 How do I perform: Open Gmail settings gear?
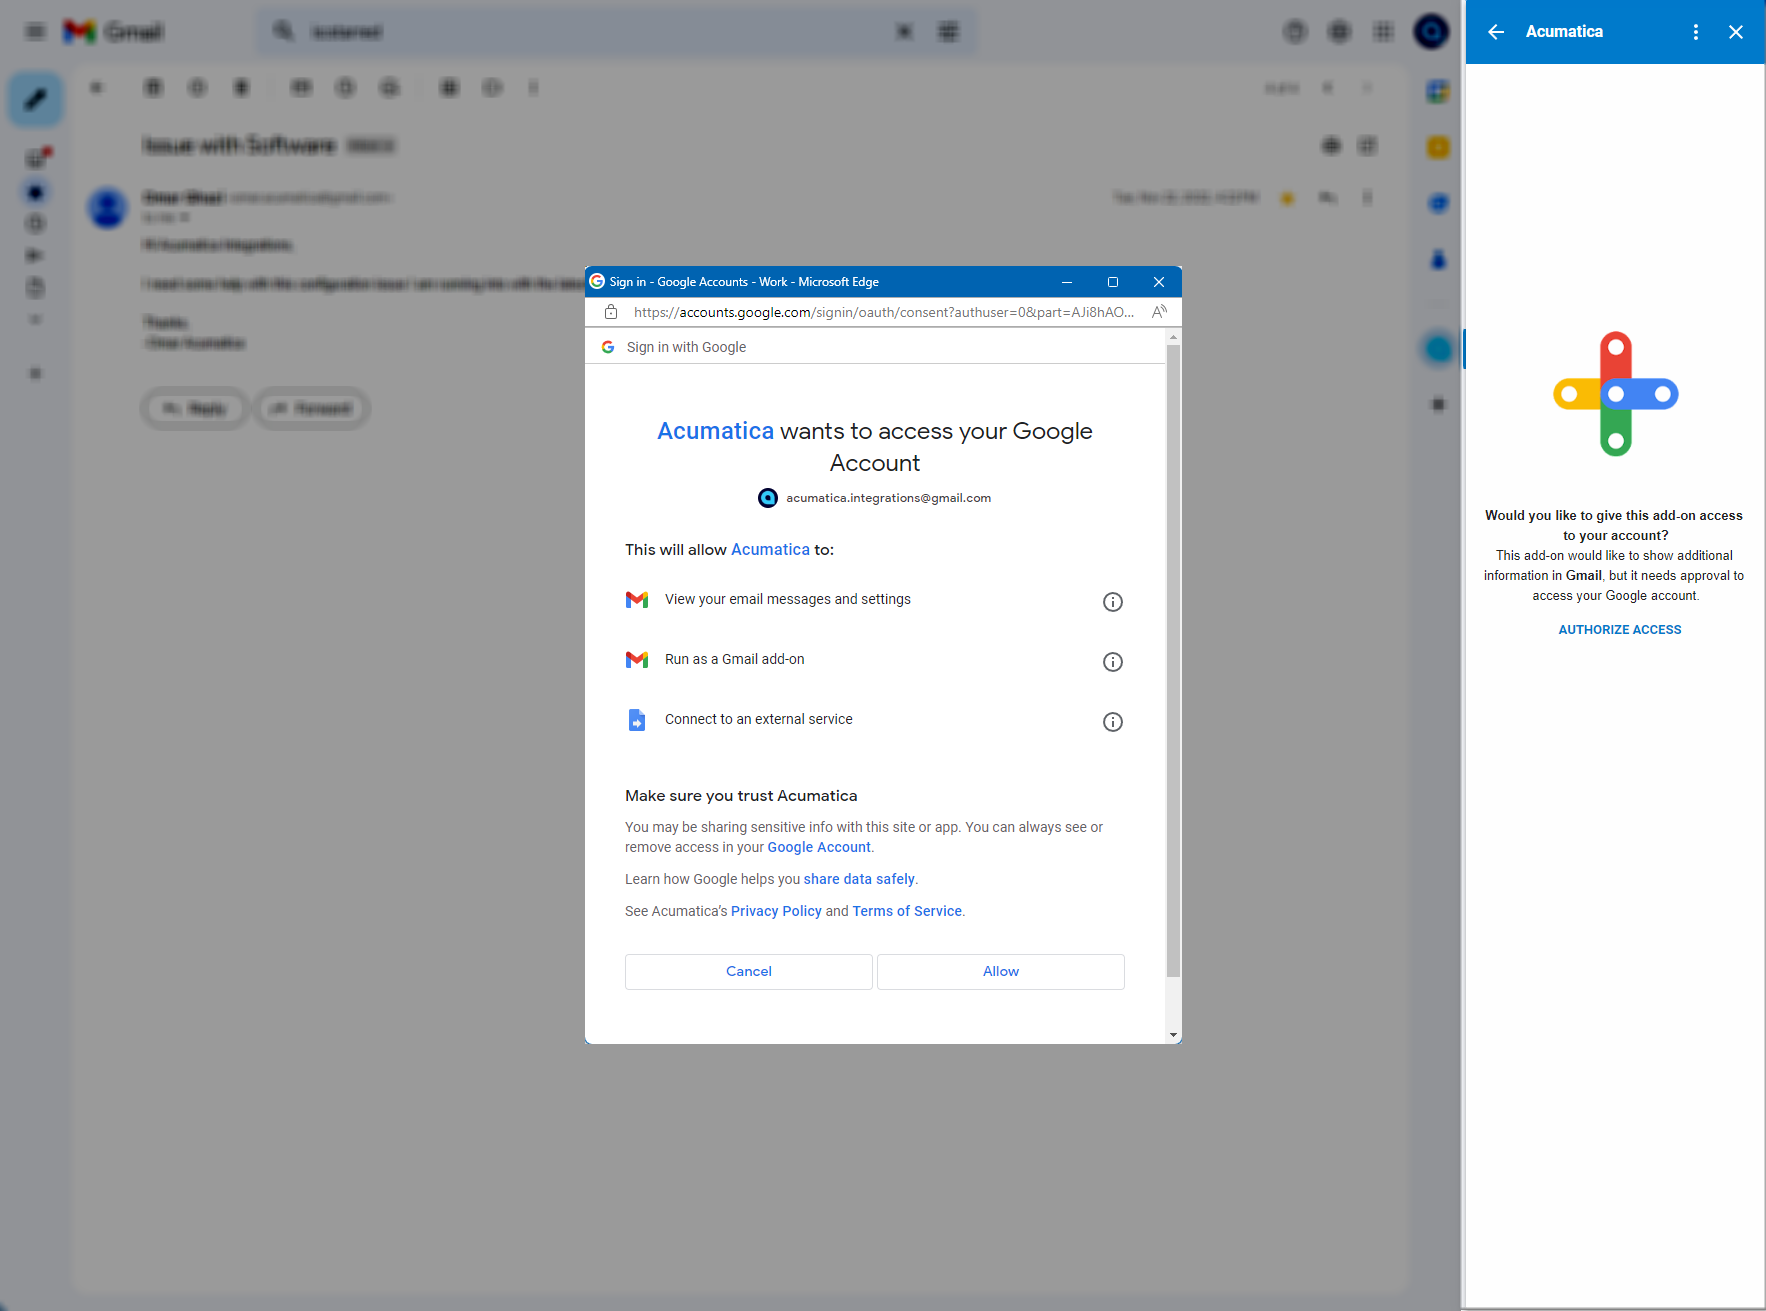pyautogui.click(x=1339, y=32)
